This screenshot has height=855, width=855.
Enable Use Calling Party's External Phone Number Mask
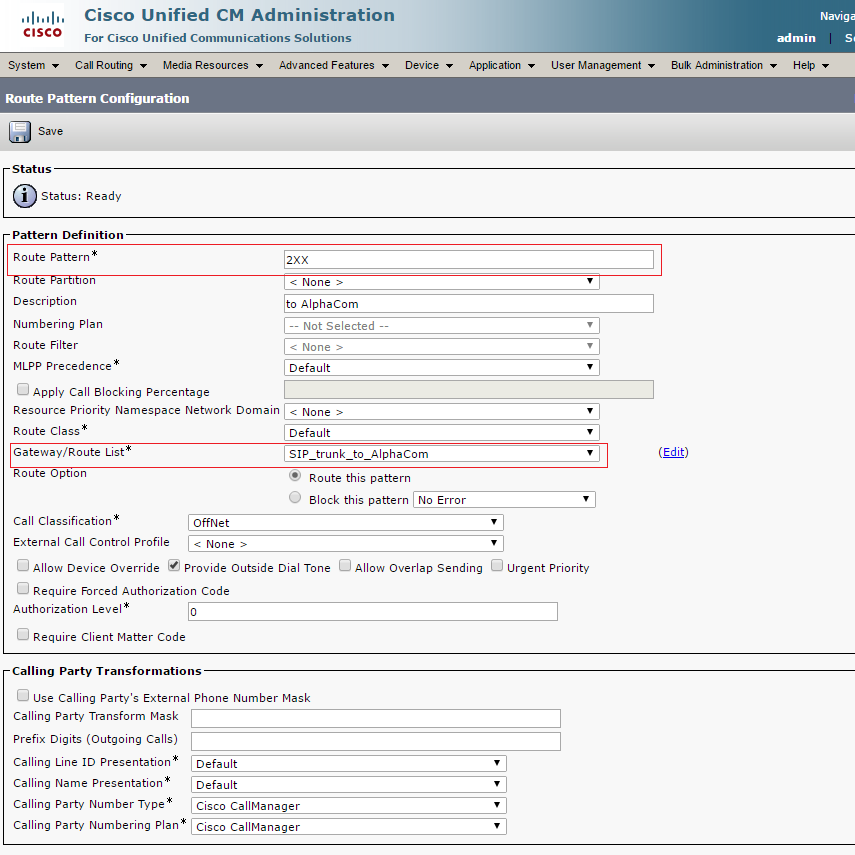pyautogui.click(x=23, y=696)
